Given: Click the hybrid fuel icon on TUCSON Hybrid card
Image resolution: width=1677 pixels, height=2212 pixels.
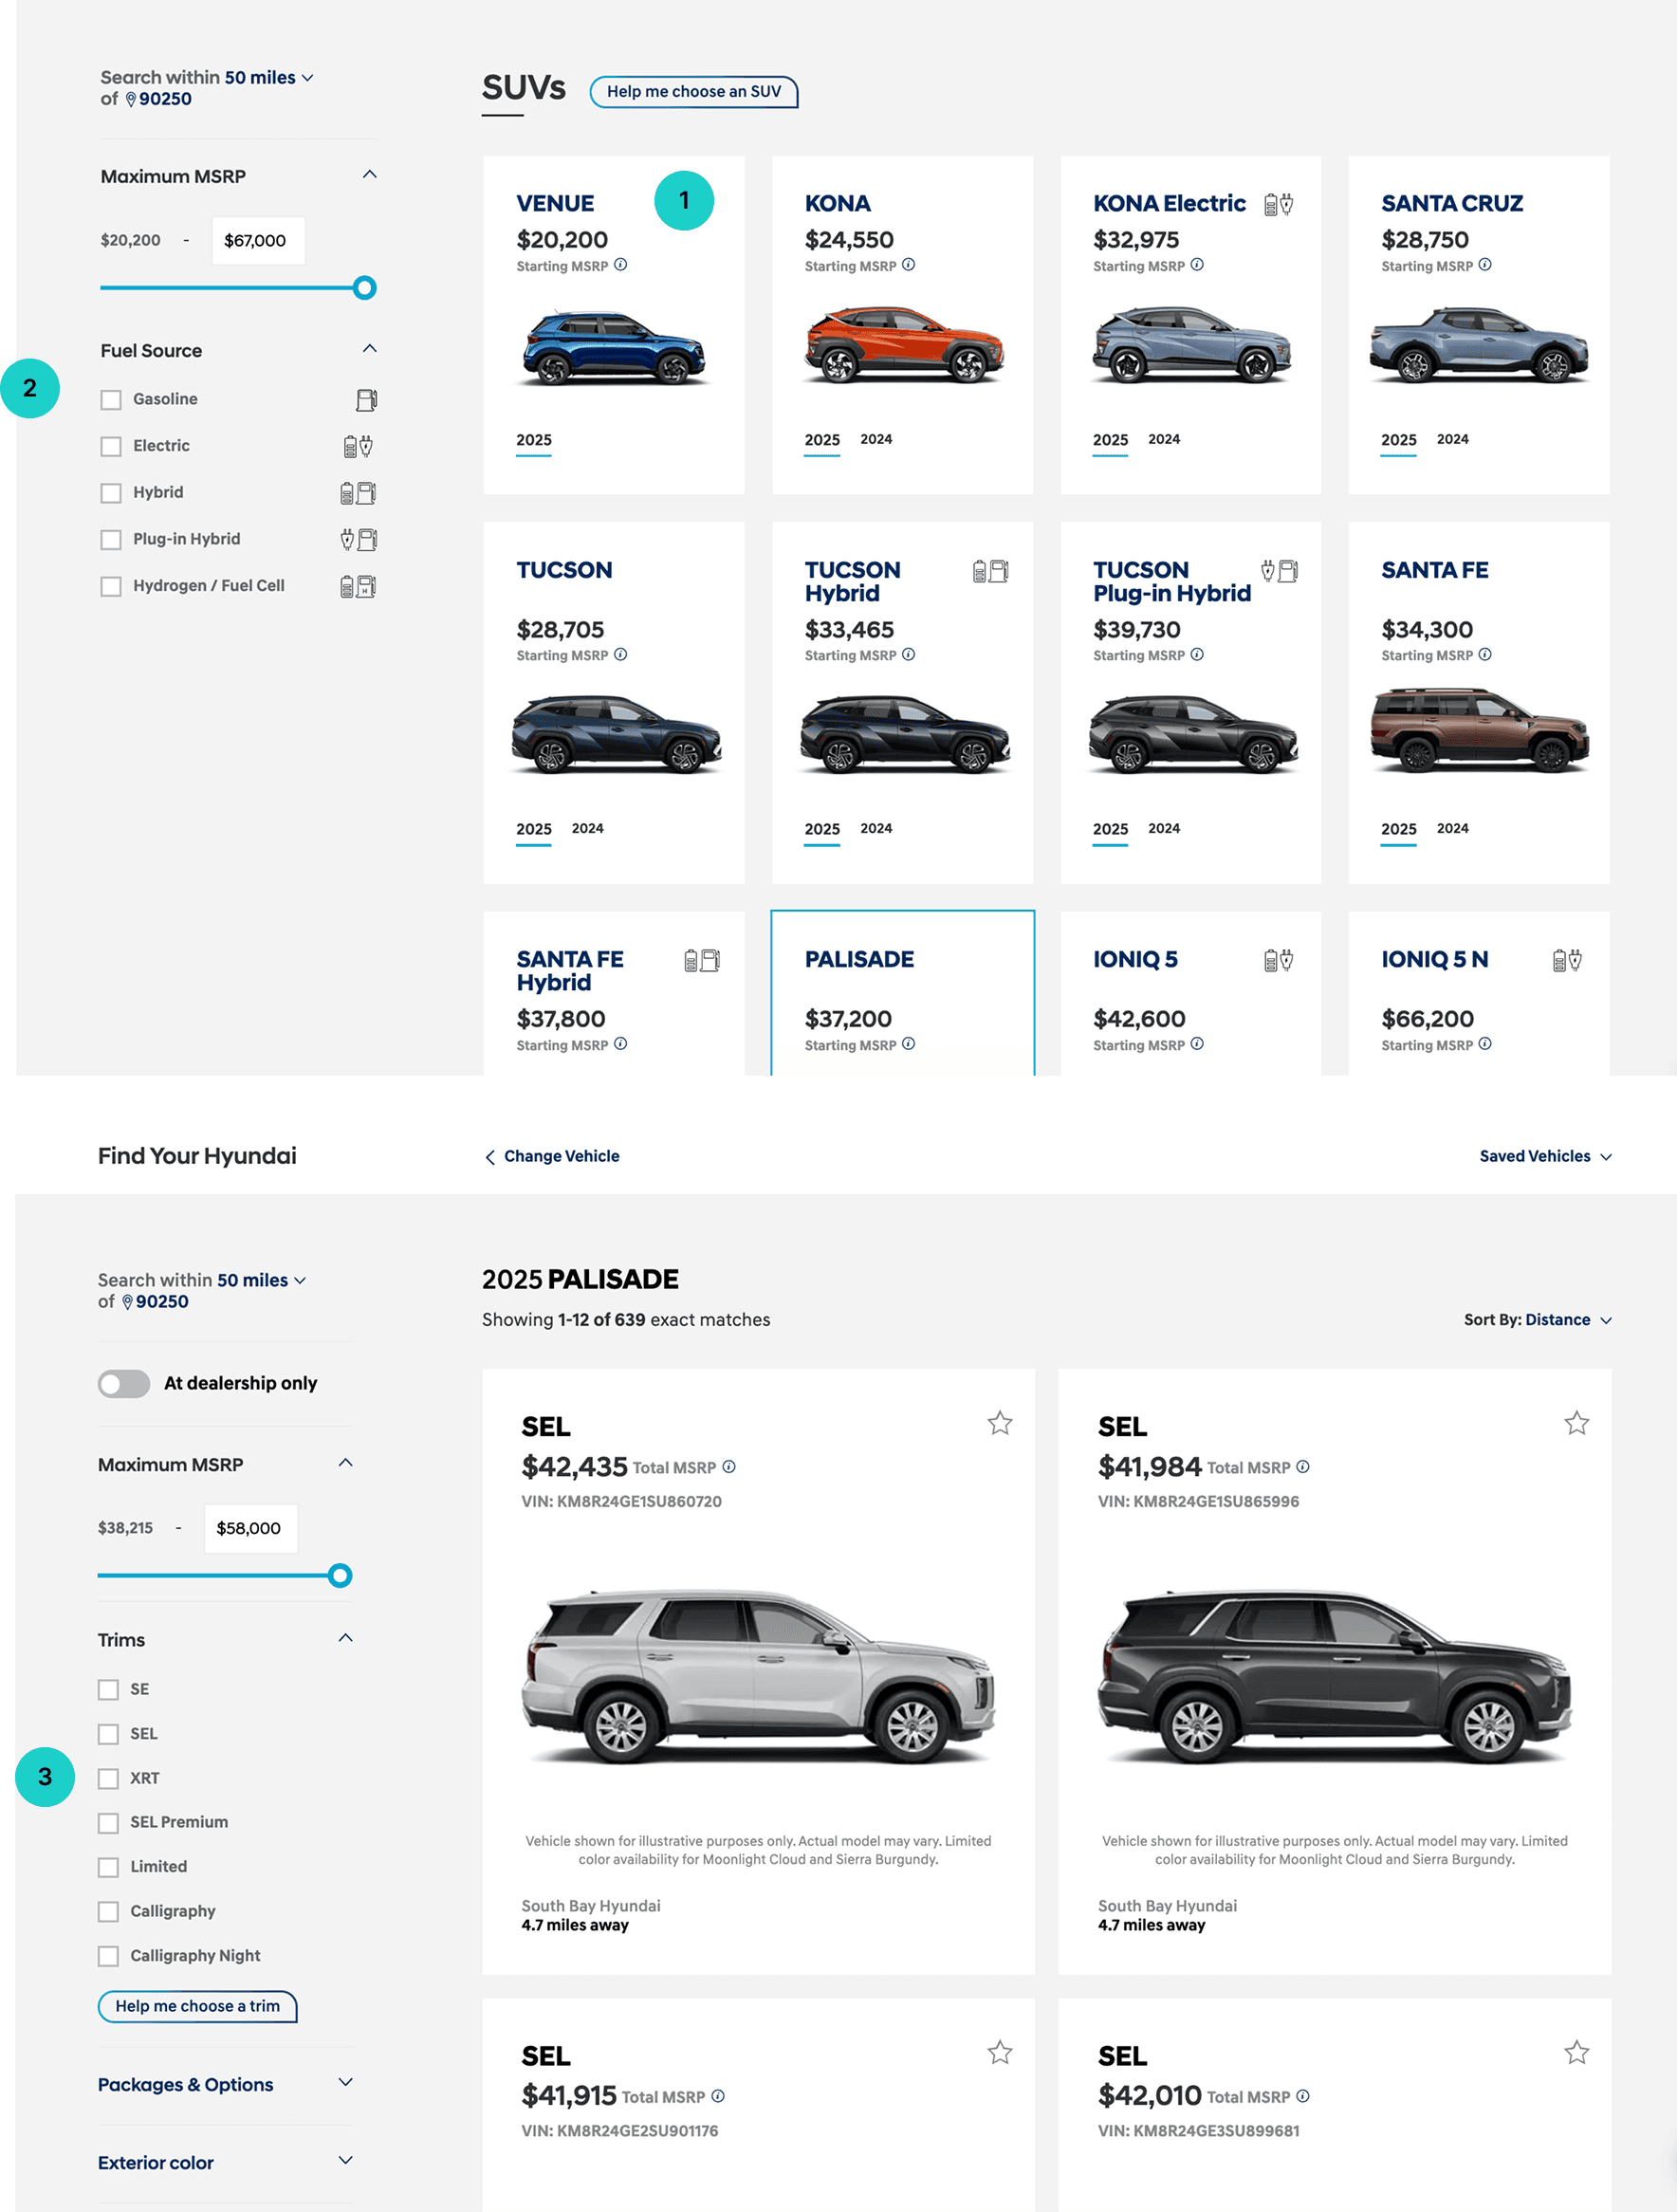Looking at the screenshot, I should pos(990,571).
